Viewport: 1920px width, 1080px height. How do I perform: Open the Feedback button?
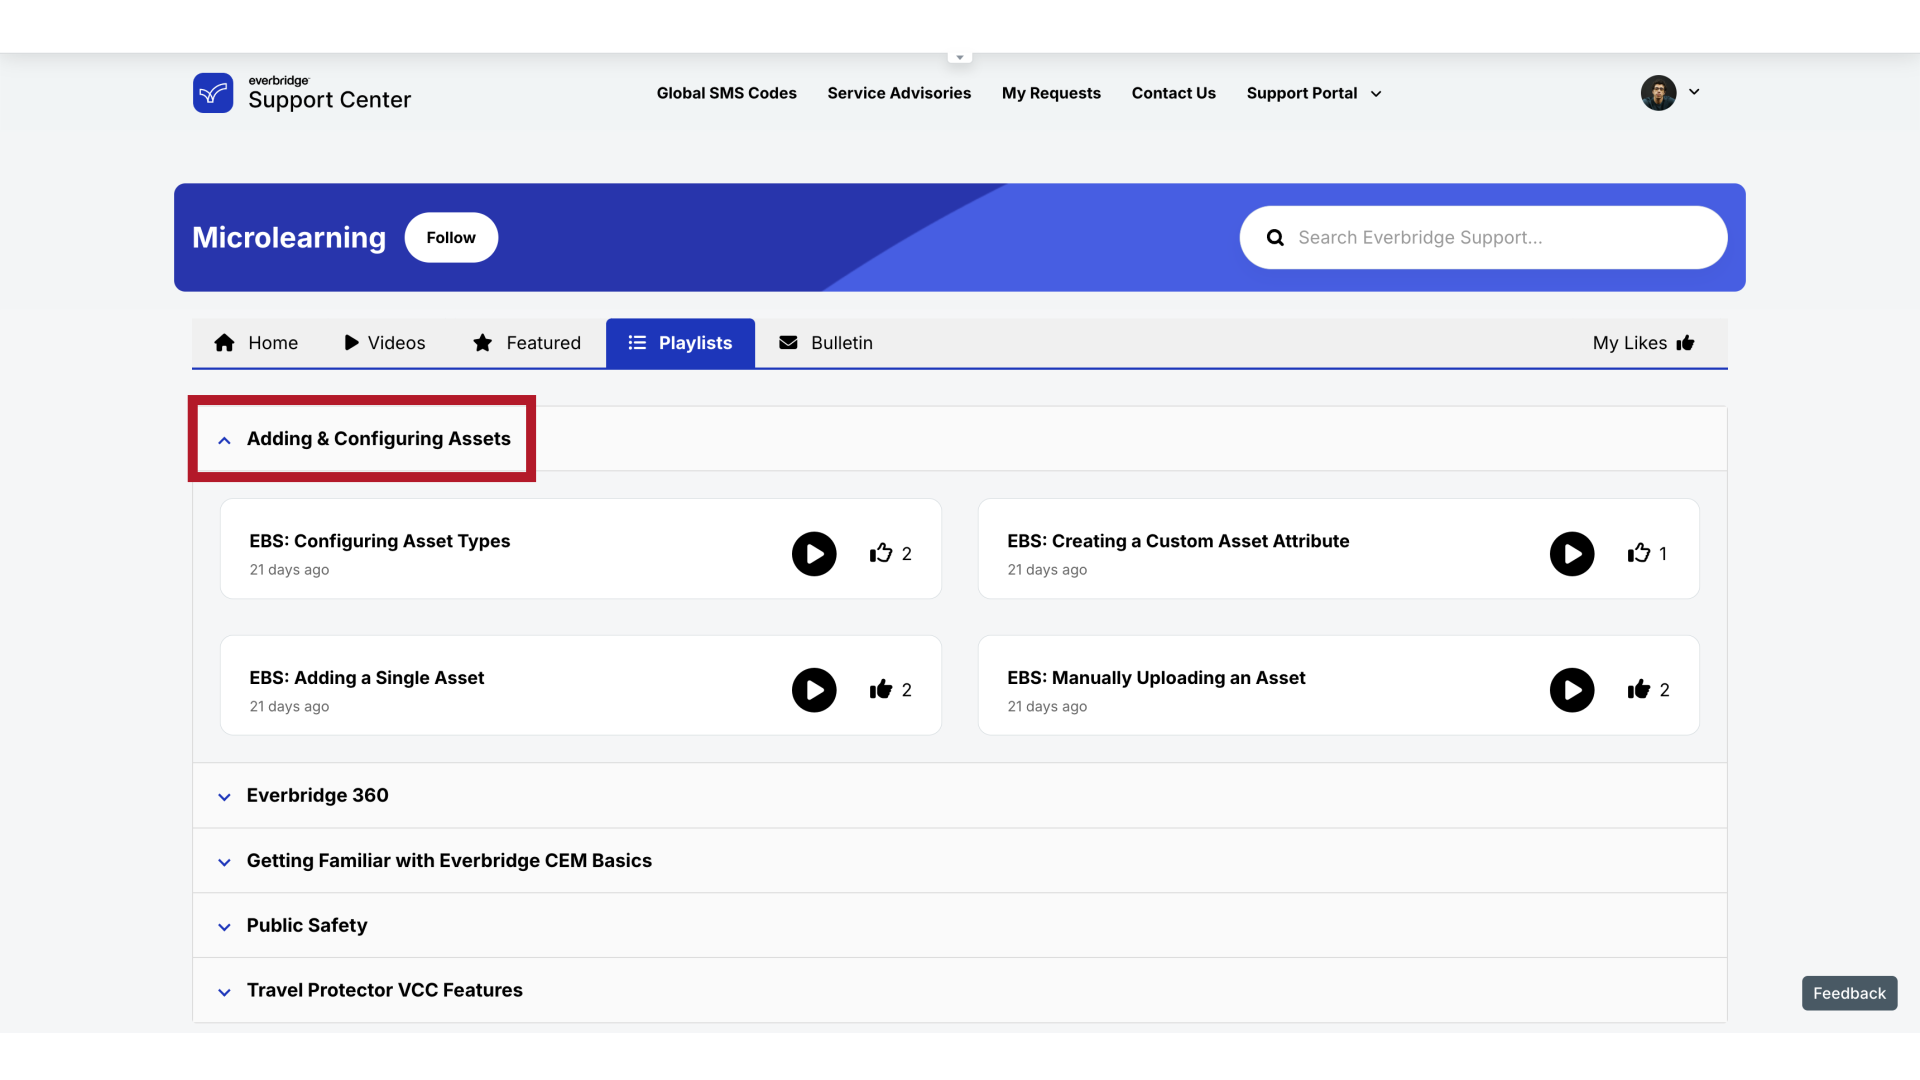pyautogui.click(x=1849, y=993)
